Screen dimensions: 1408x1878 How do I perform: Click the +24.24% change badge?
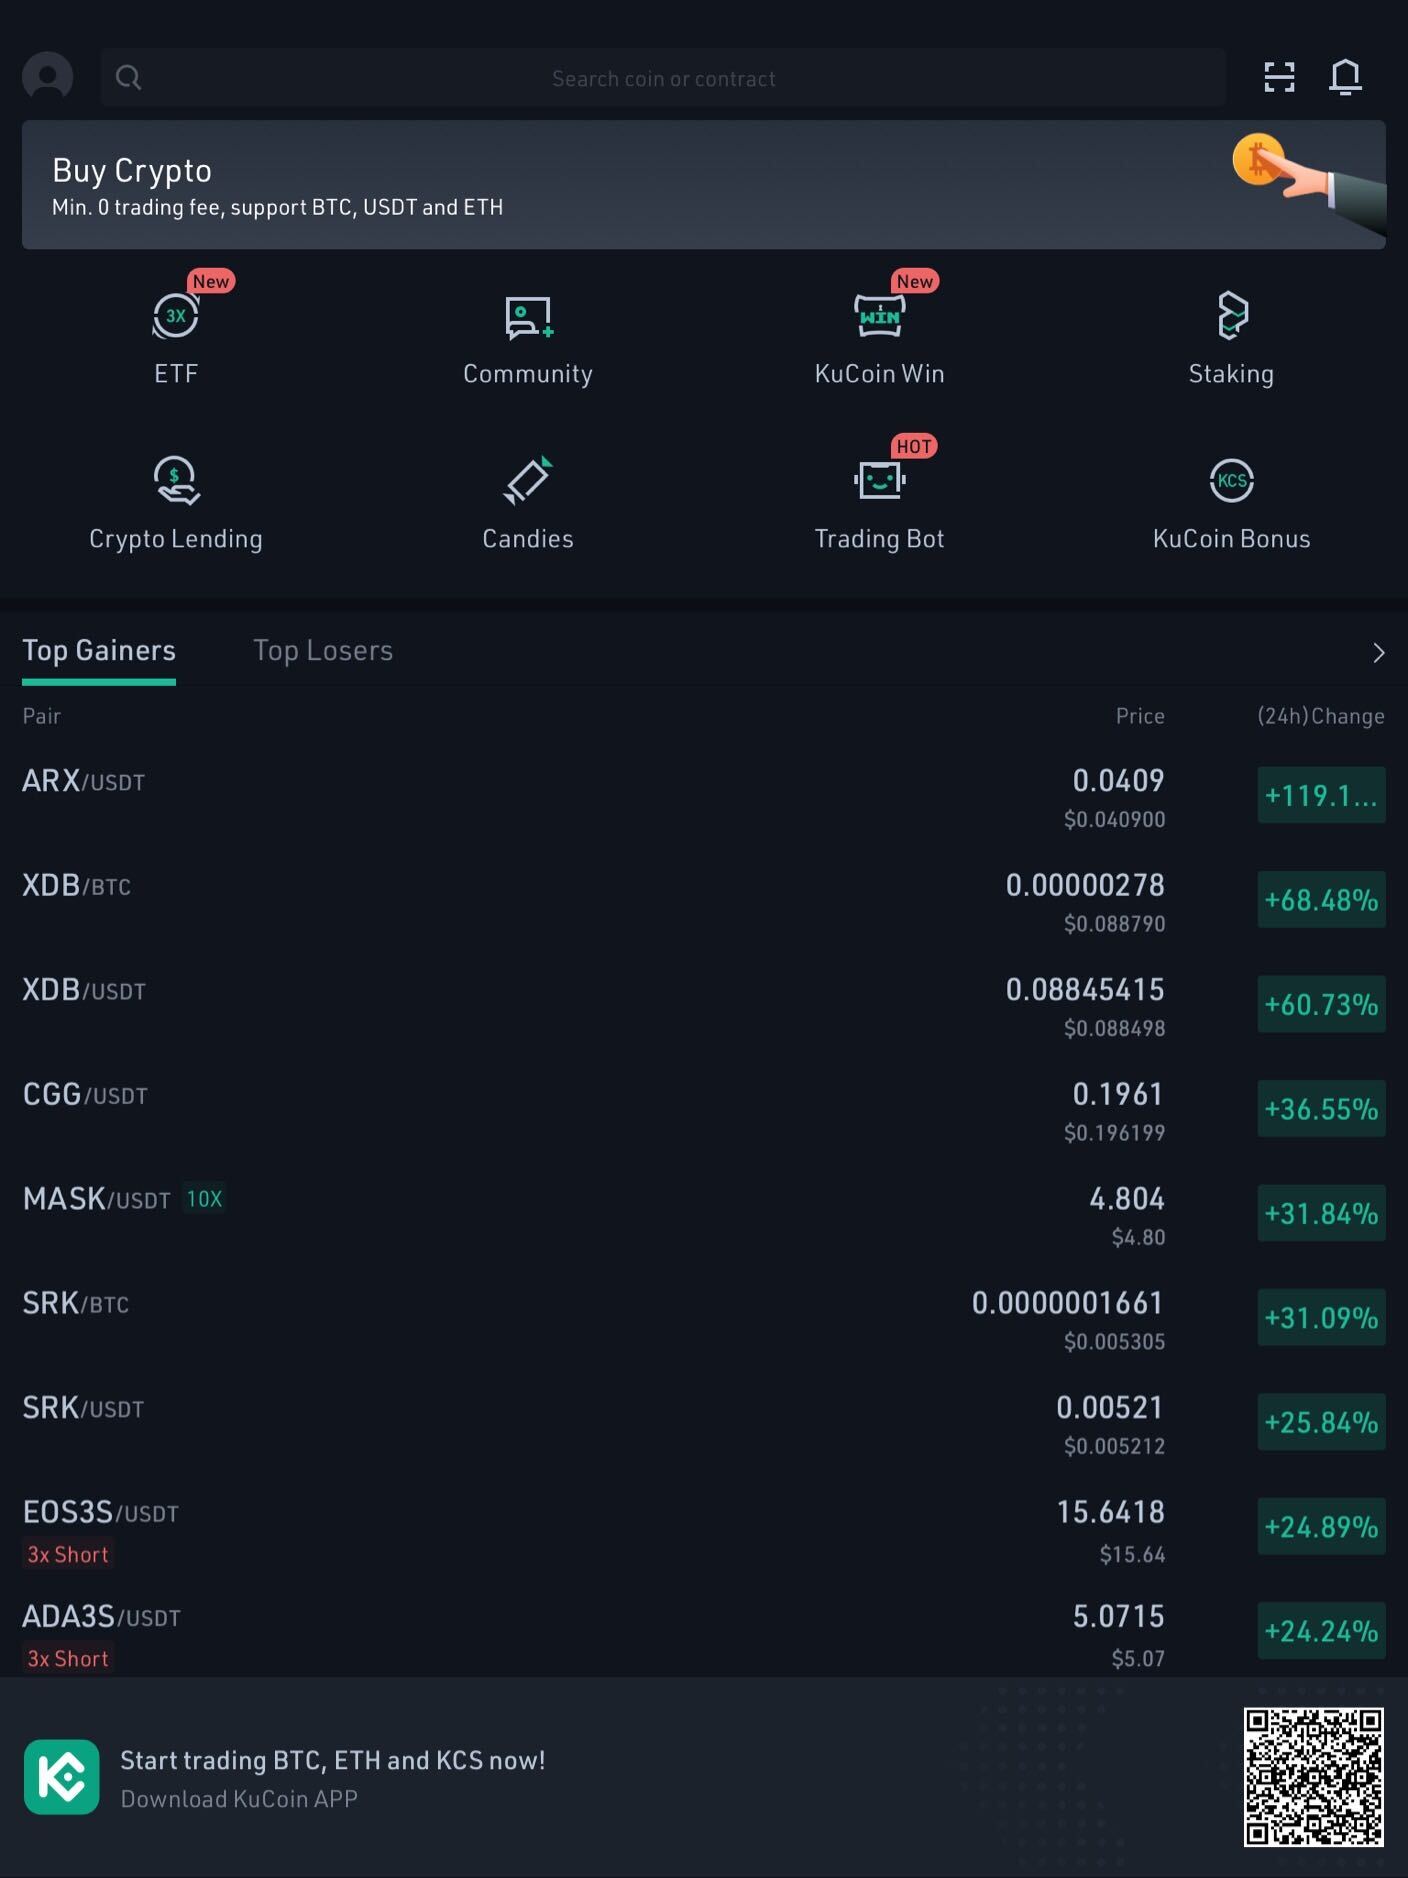(1321, 1631)
